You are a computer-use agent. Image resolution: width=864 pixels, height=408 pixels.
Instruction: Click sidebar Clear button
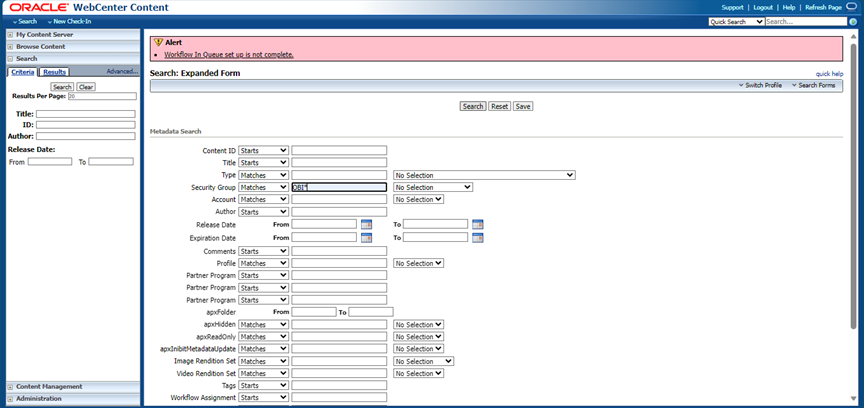[85, 87]
